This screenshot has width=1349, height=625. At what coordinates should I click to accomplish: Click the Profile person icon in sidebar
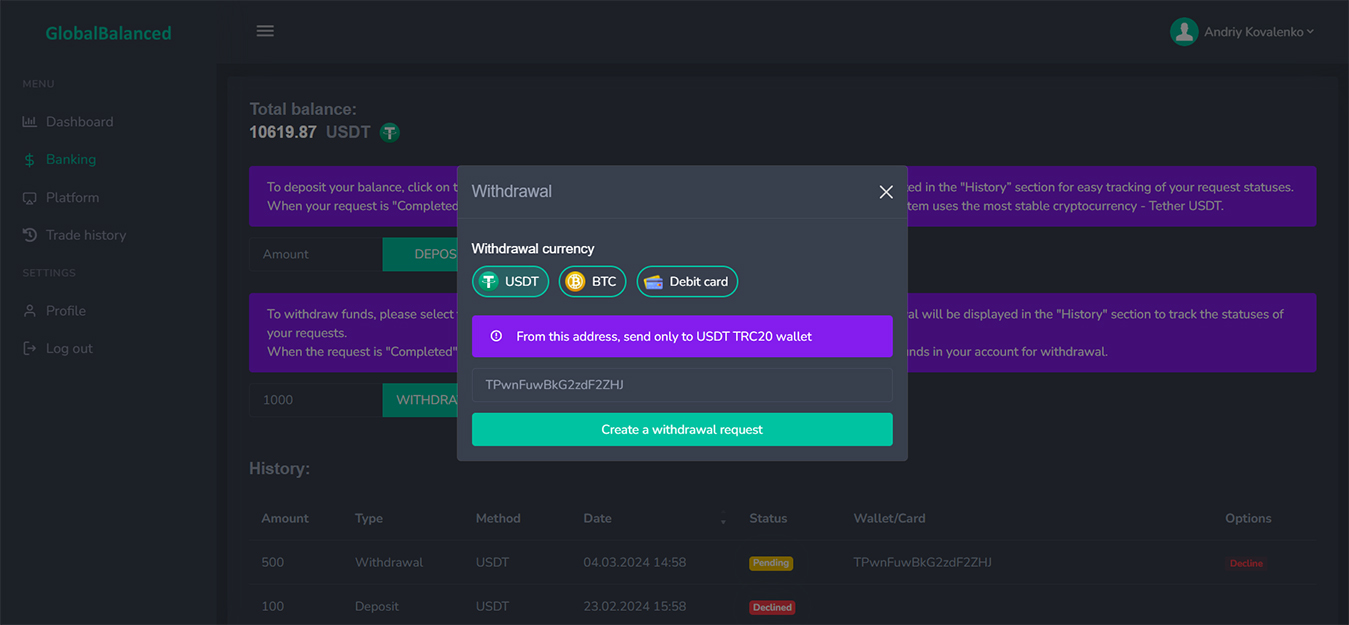[x=29, y=311]
